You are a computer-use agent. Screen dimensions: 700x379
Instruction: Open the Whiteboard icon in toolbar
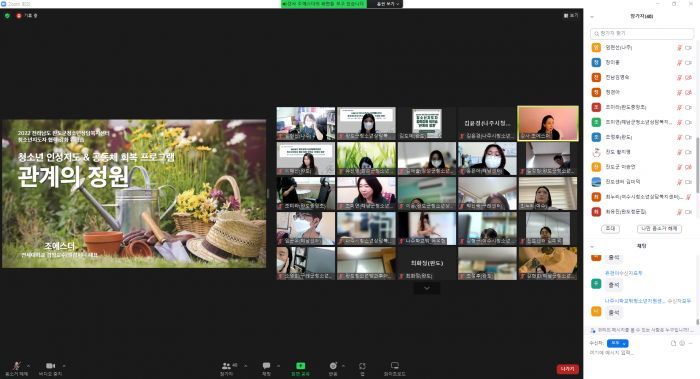pyautogui.click(x=395, y=366)
